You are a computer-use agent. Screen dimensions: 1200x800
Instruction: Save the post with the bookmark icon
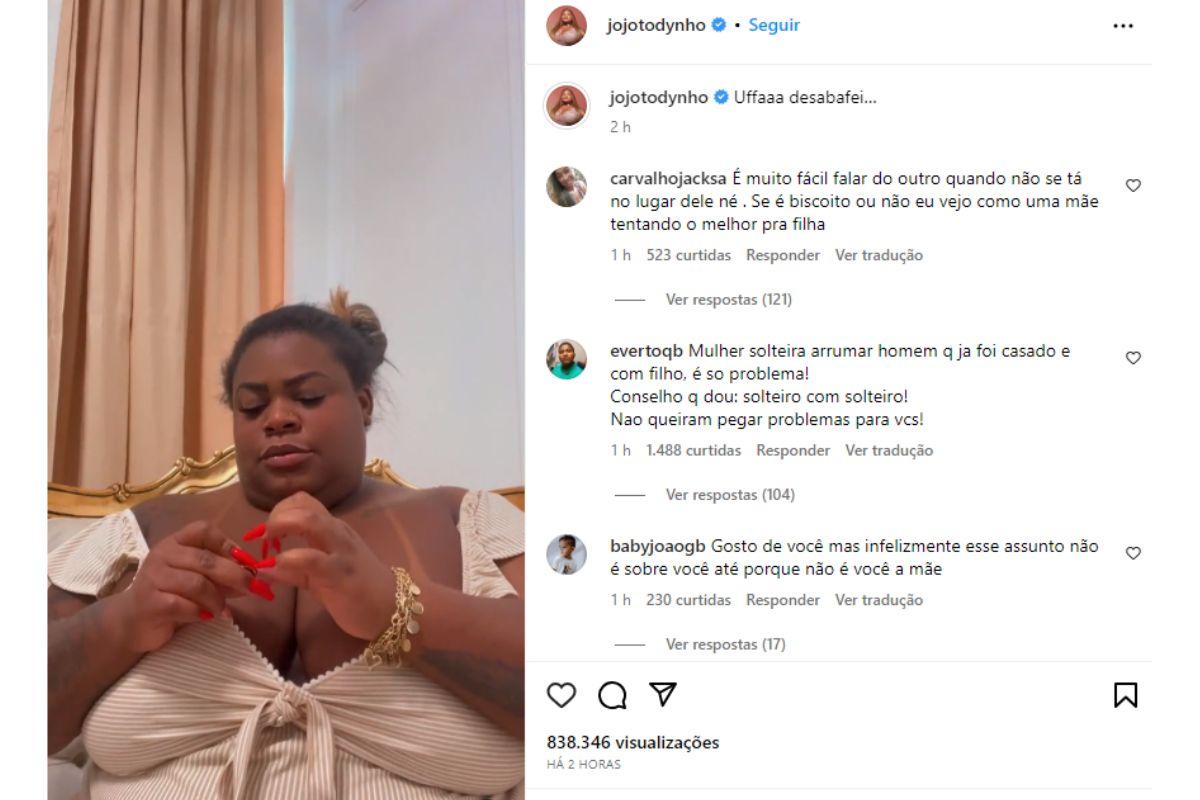click(1125, 695)
